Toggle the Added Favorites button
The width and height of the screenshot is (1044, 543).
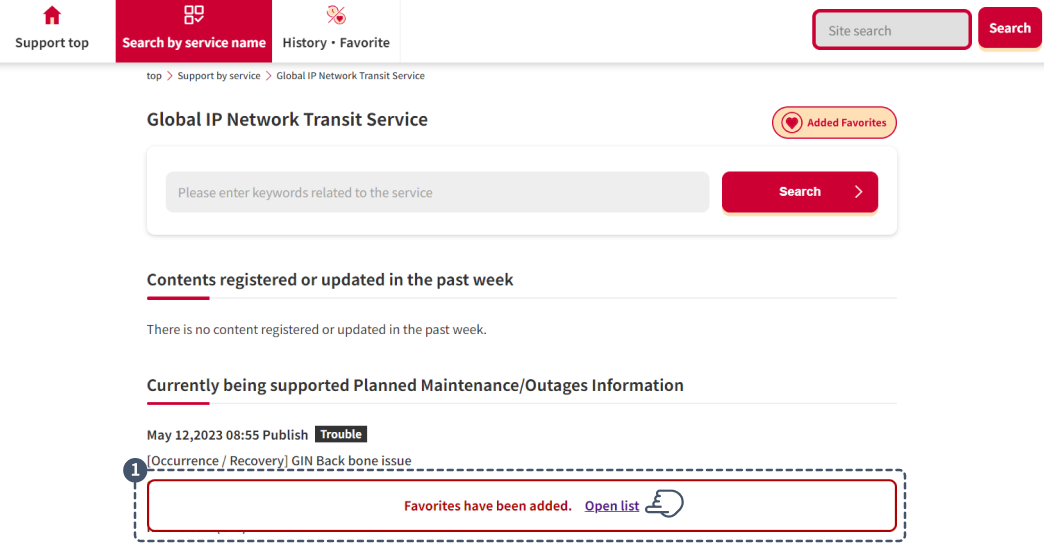[x=835, y=123]
